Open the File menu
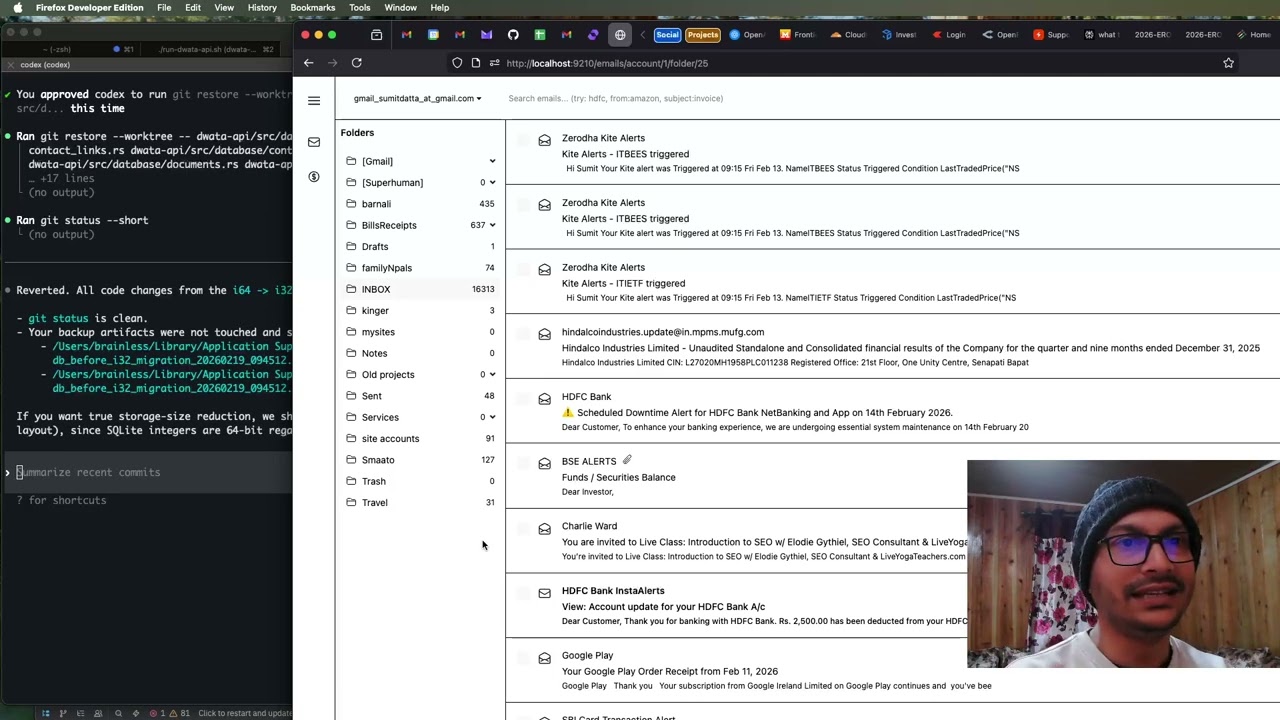The height and width of the screenshot is (720, 1280). [164, 8]
